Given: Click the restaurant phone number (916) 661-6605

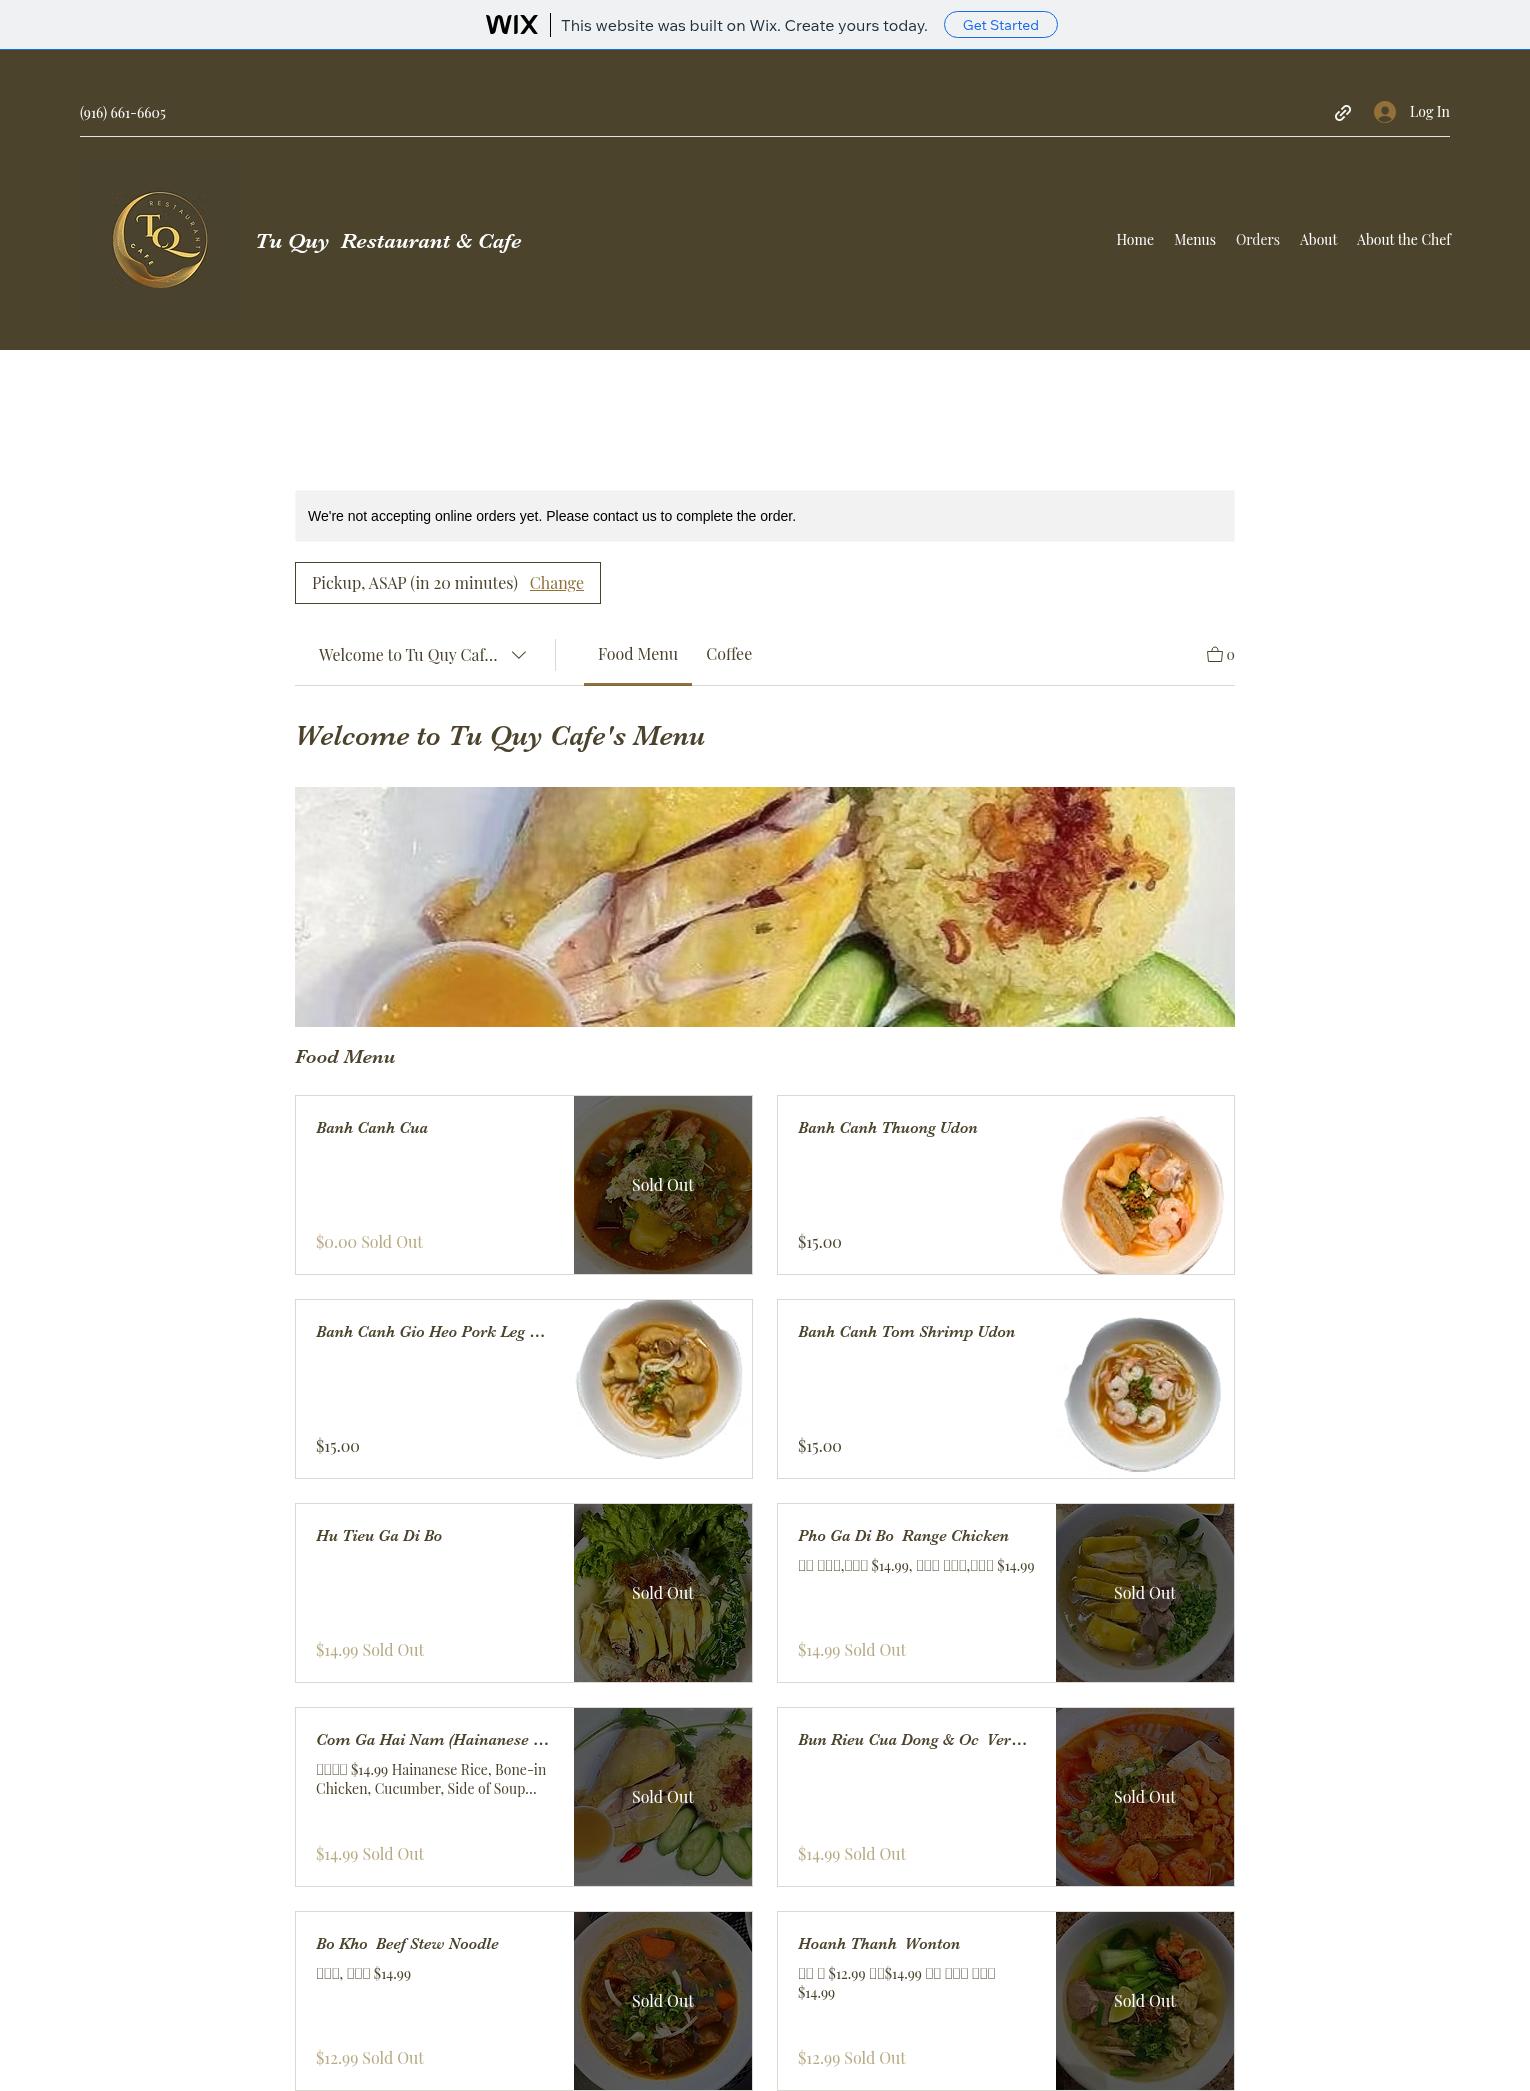Looking at the screenshot, I should tap(123, 113).
